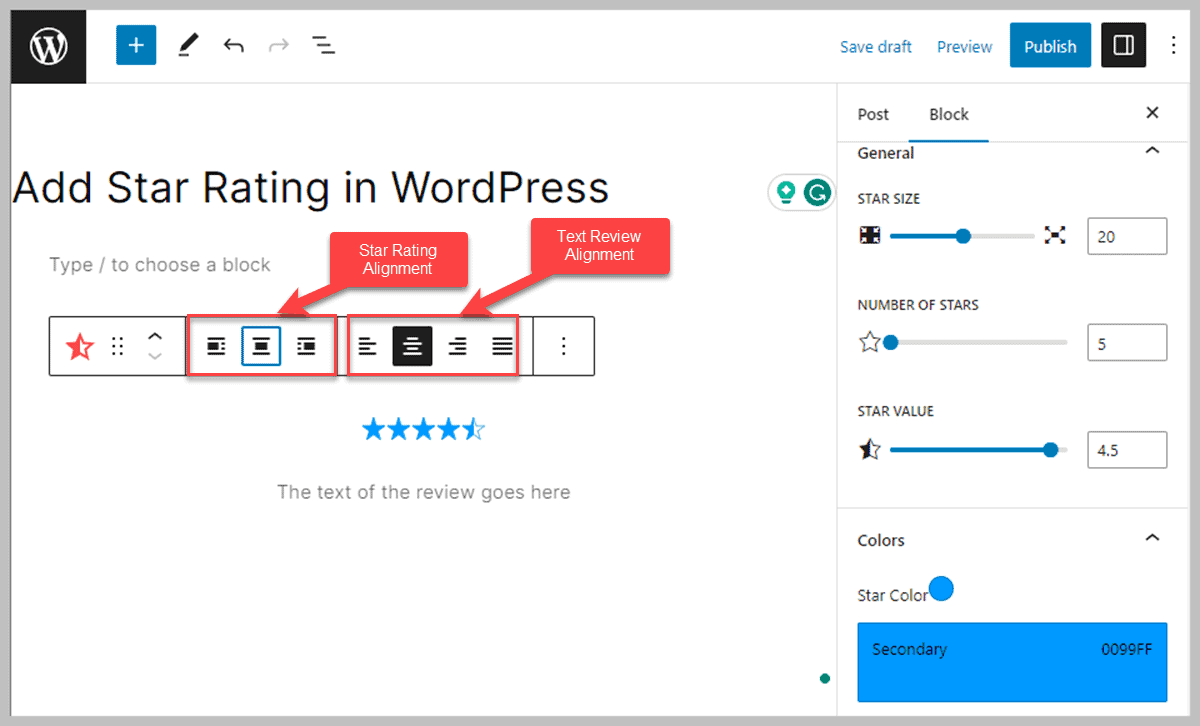Select left text review alignment
This screenshot has width=1200, height=726.
pyautogui.click(x=367, y=345)
